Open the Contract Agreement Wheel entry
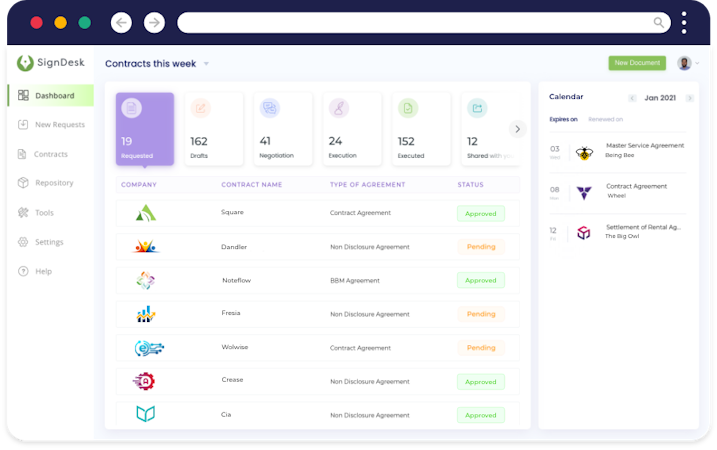 [x=618, y=193]
